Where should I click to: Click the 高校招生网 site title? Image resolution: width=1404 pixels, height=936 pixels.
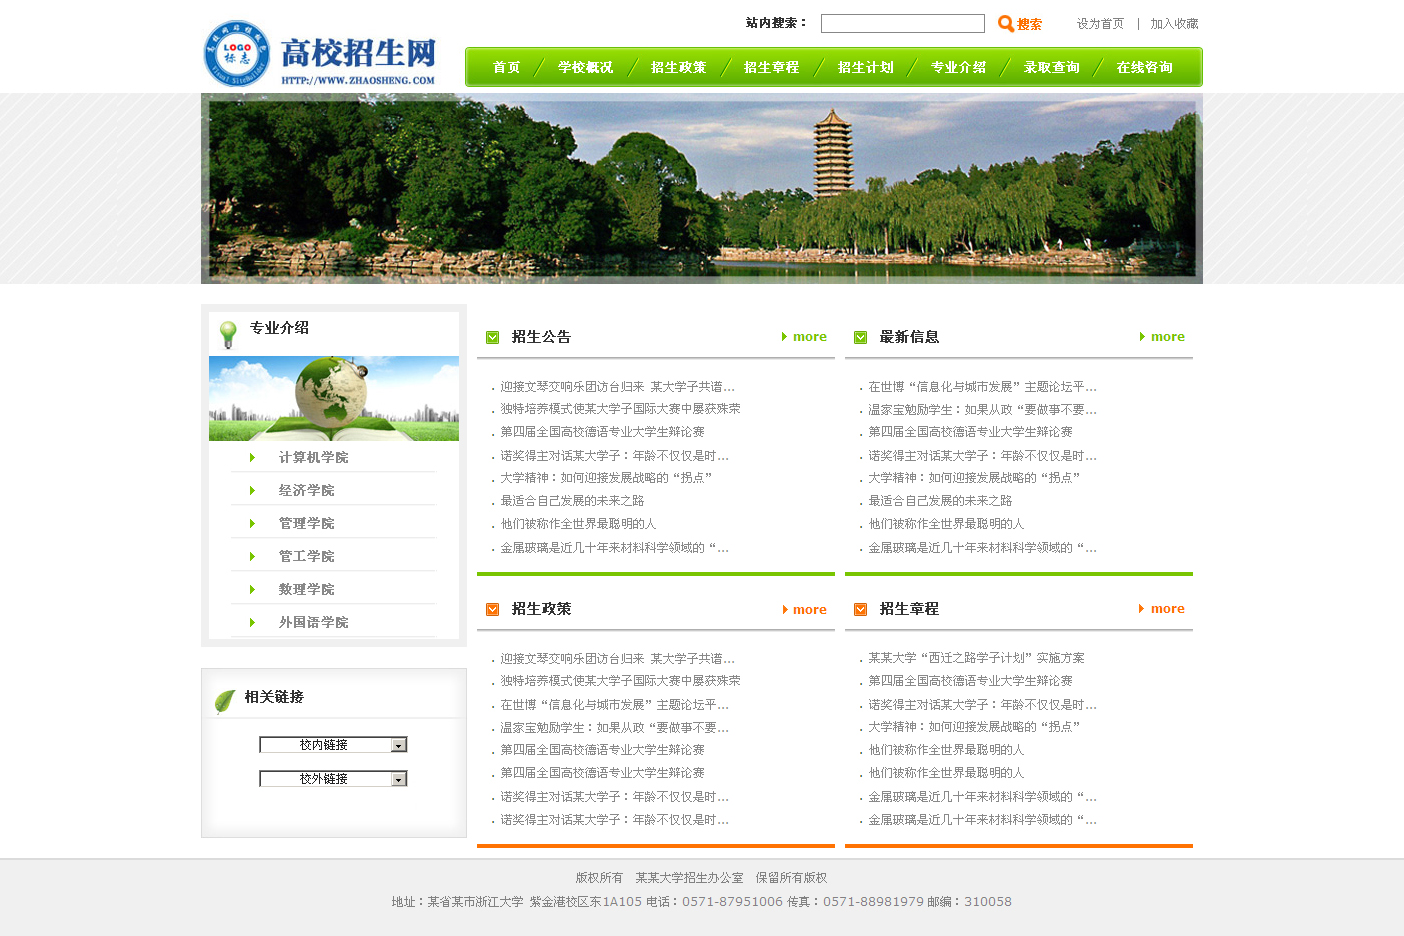358,53
